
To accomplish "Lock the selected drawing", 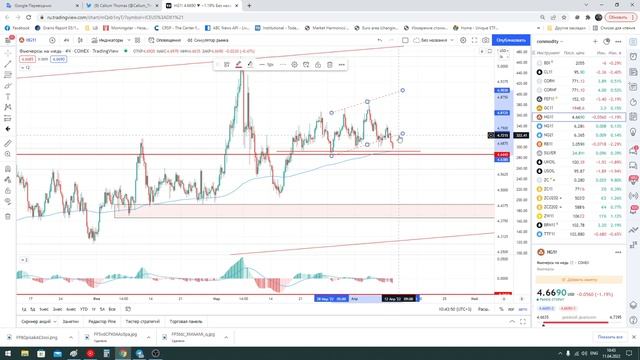I will pos(318,65).
